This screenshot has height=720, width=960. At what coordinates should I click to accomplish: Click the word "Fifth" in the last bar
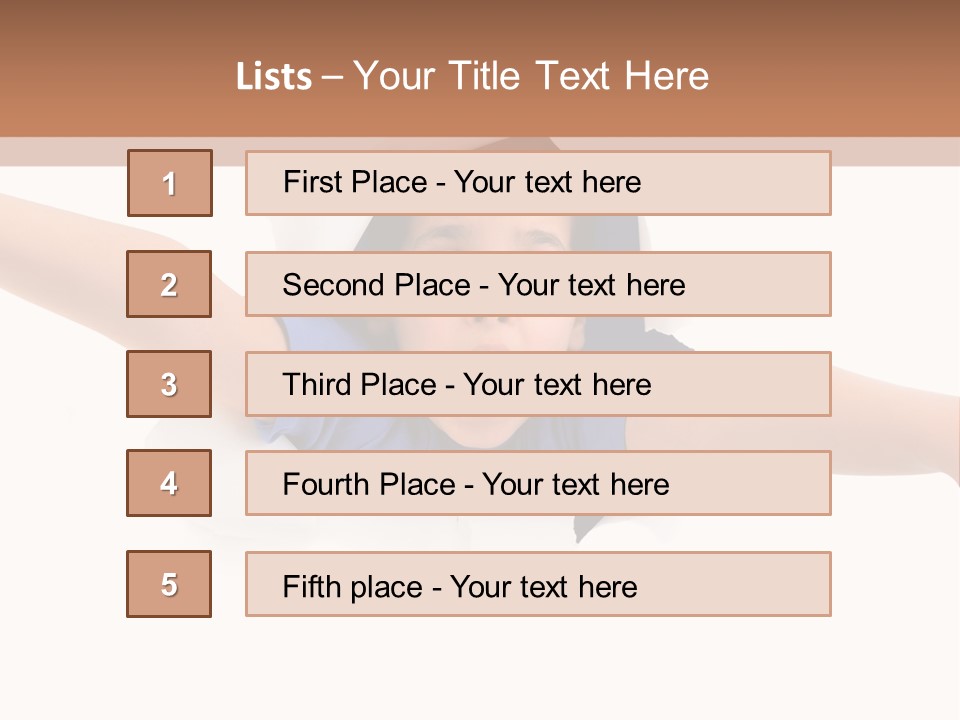pyautogui.click(x=311, y=586)
